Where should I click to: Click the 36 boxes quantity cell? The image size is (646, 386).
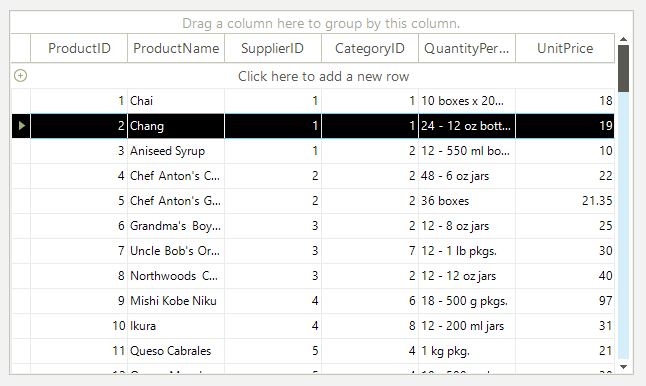[467, 201]
